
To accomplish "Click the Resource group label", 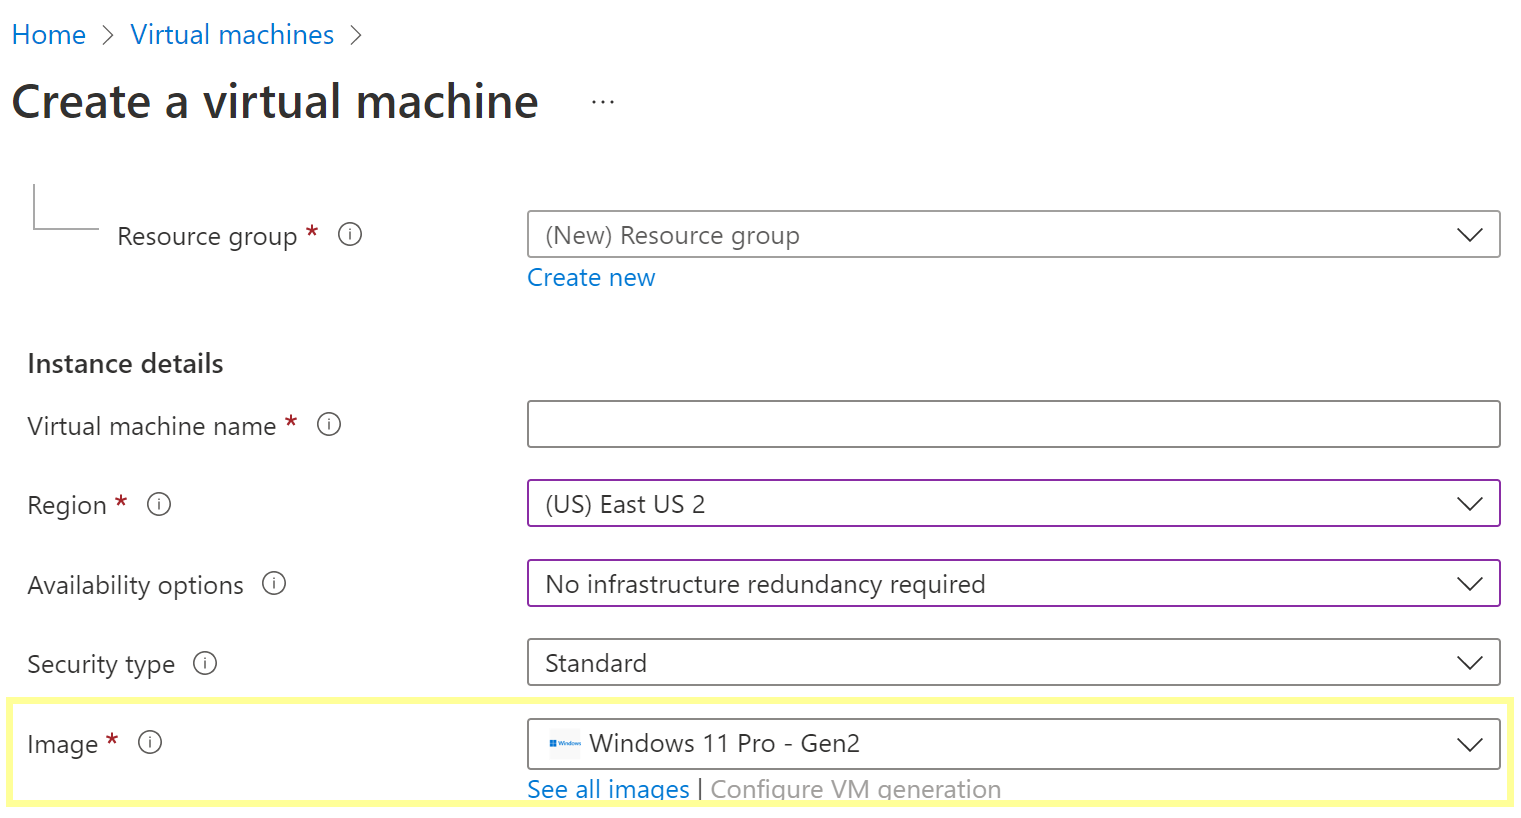I will pos(207,236).
